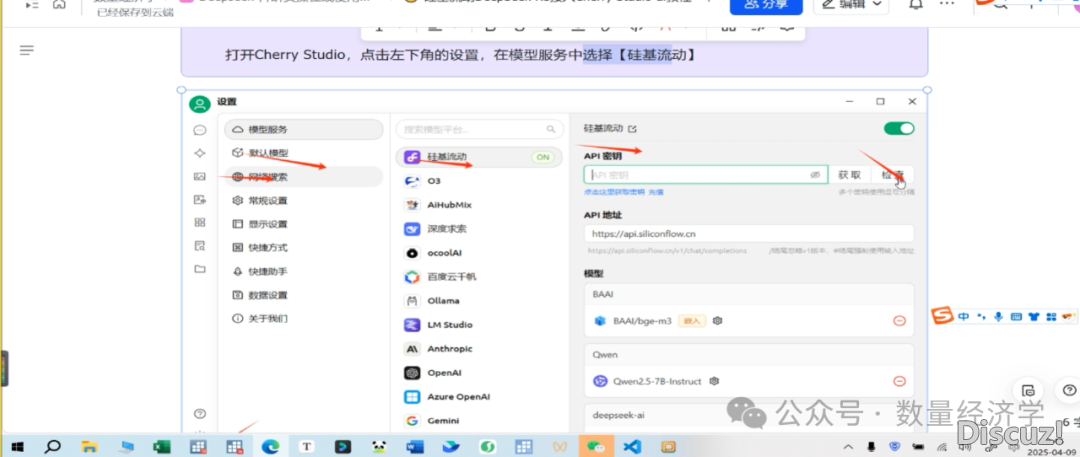Click the 分享 share button
The width and height of the screenshot is (1080, 457).
(766, 4)
